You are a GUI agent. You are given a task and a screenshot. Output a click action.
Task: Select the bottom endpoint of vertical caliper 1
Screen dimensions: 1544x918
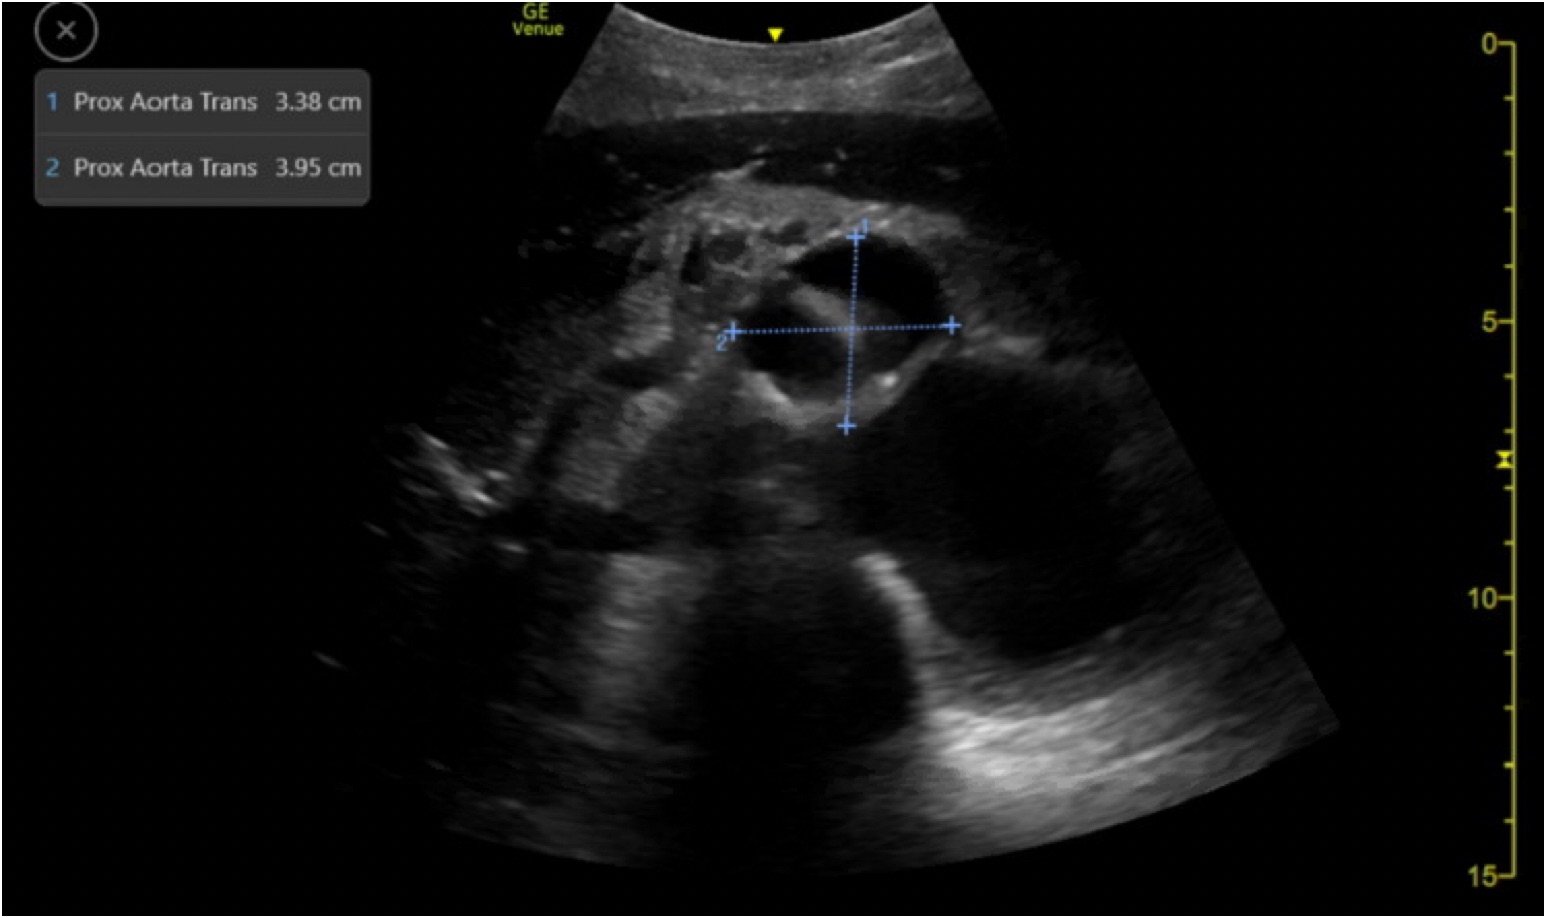tap(847, 427)
